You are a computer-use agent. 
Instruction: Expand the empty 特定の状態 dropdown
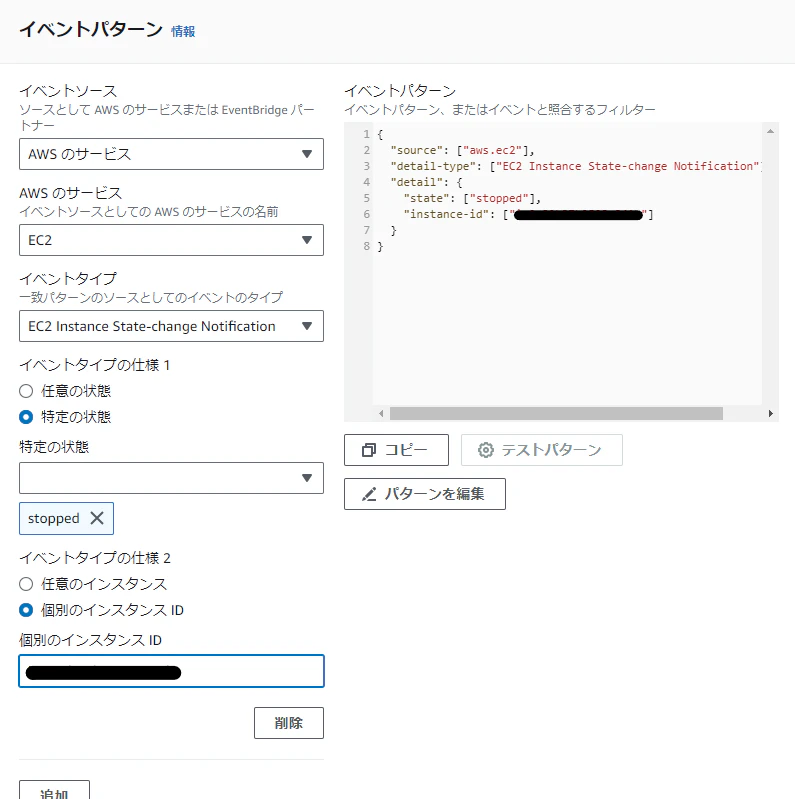tap(171, 478)
